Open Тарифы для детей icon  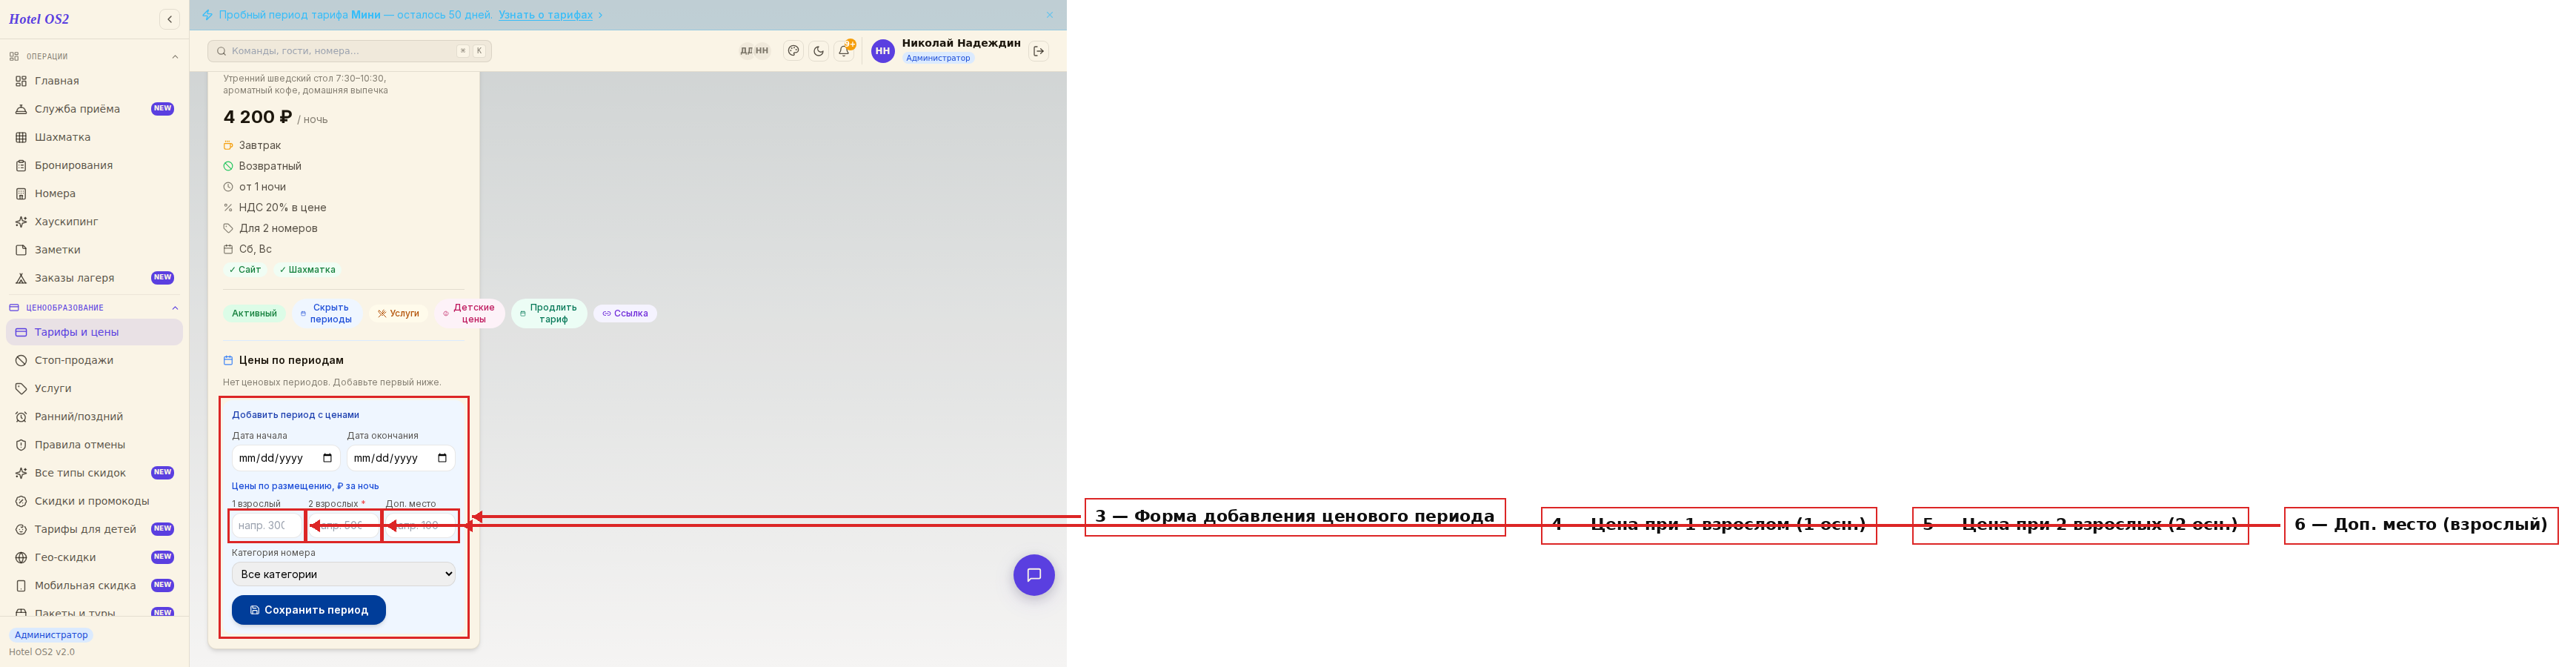coord(21,529)
